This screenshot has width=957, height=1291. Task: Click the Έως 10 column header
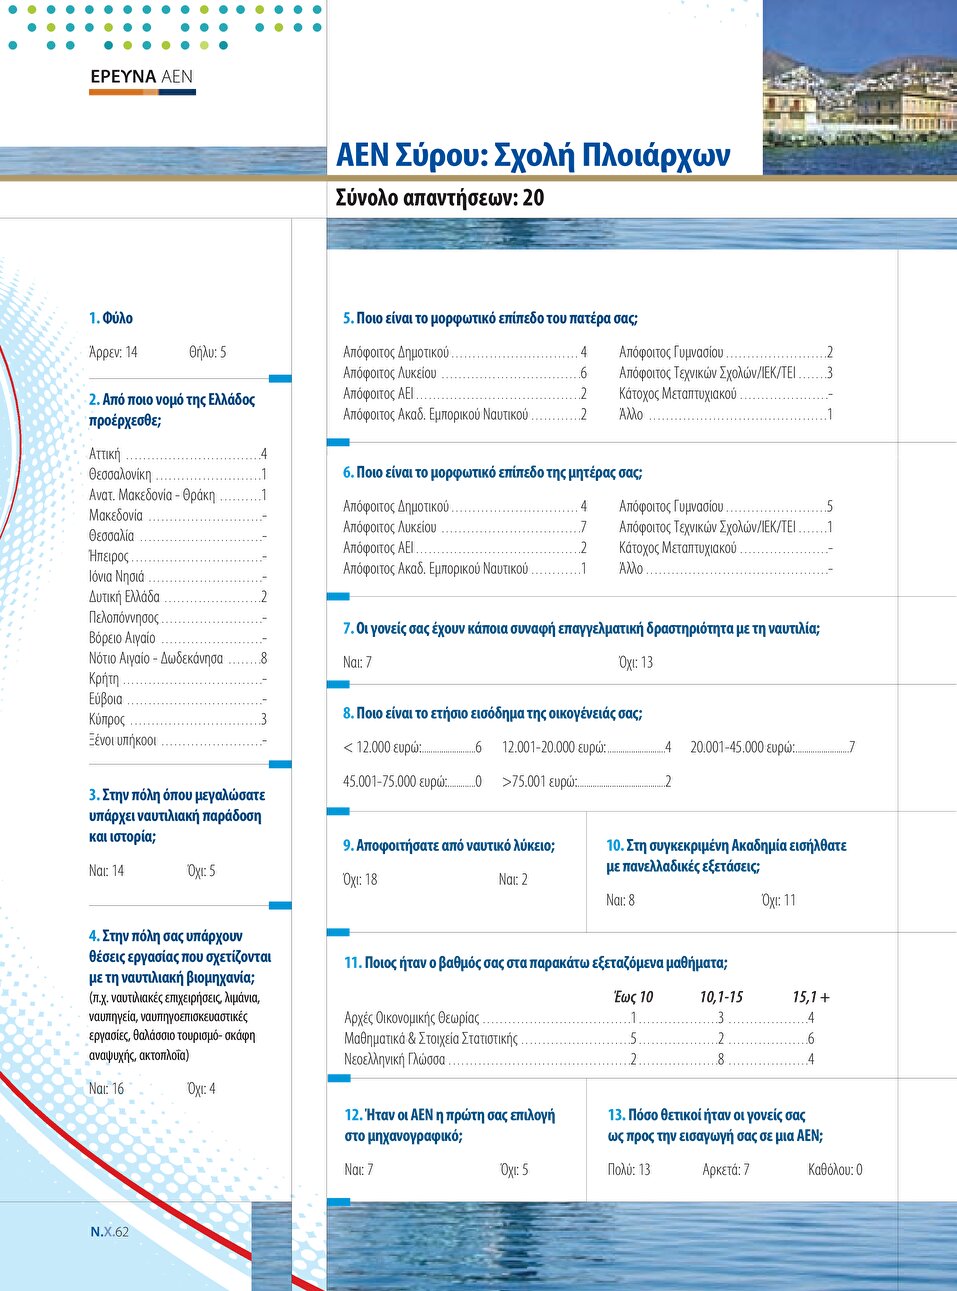click(633, 997)
